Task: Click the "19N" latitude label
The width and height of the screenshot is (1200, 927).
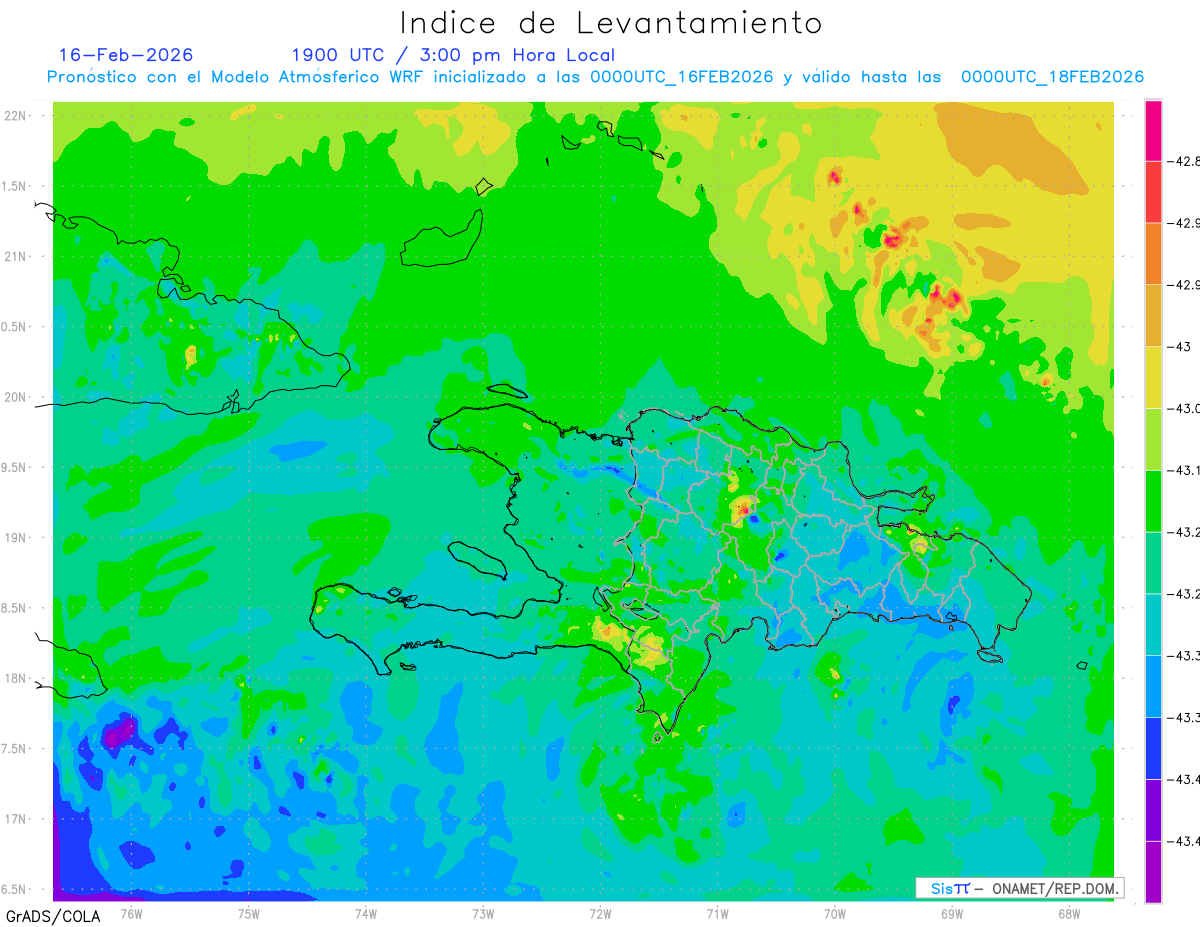Action: pos(17,538)
